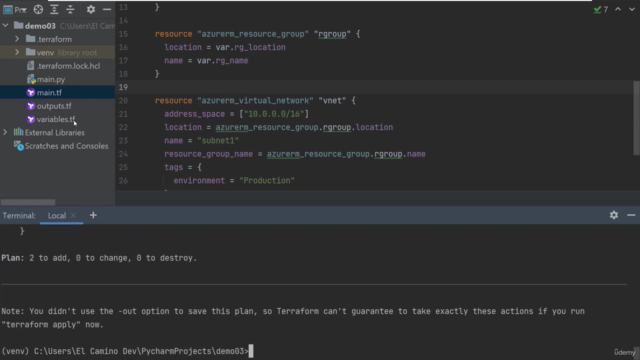The height and width of the screenshot is (360, 640).
Task: Switch to the Local terminal tab
Action: click(x=57, y=216)
